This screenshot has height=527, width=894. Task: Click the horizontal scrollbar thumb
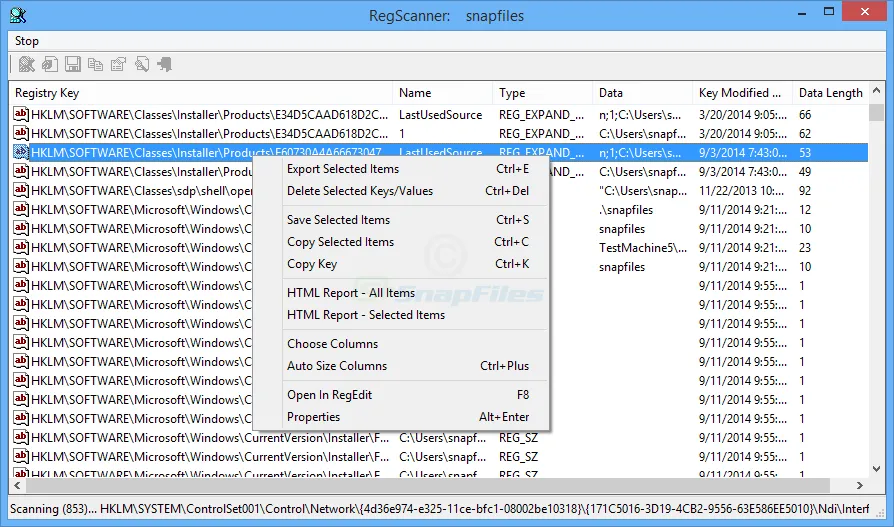click(x=427, y=485)
